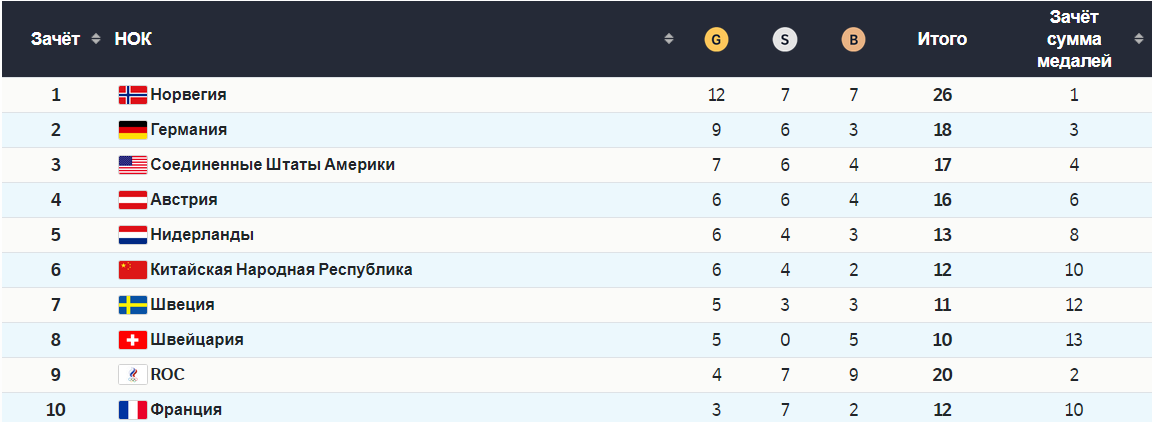The image size is (1152, 422).
Task: Click the Austria flag icon
Action: tap(132, 200)
